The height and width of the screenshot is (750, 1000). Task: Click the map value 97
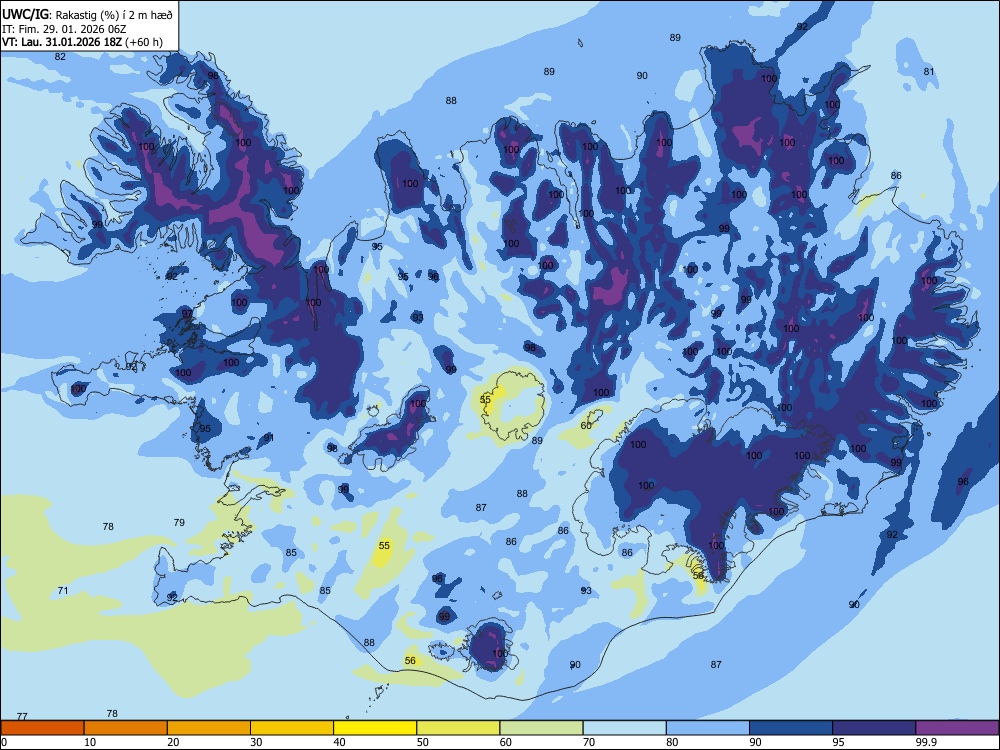point(187,314)
